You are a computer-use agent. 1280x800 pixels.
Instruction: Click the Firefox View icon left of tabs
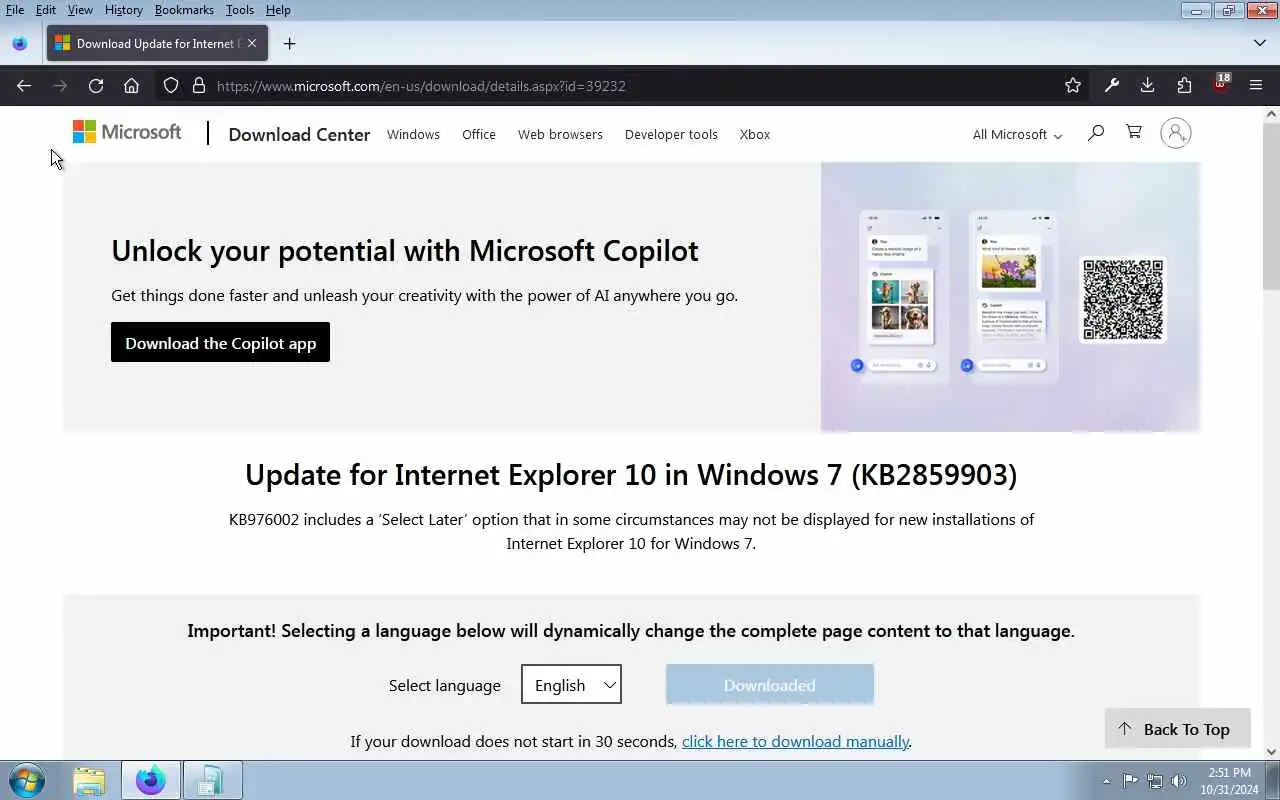(x=20, y=43)
